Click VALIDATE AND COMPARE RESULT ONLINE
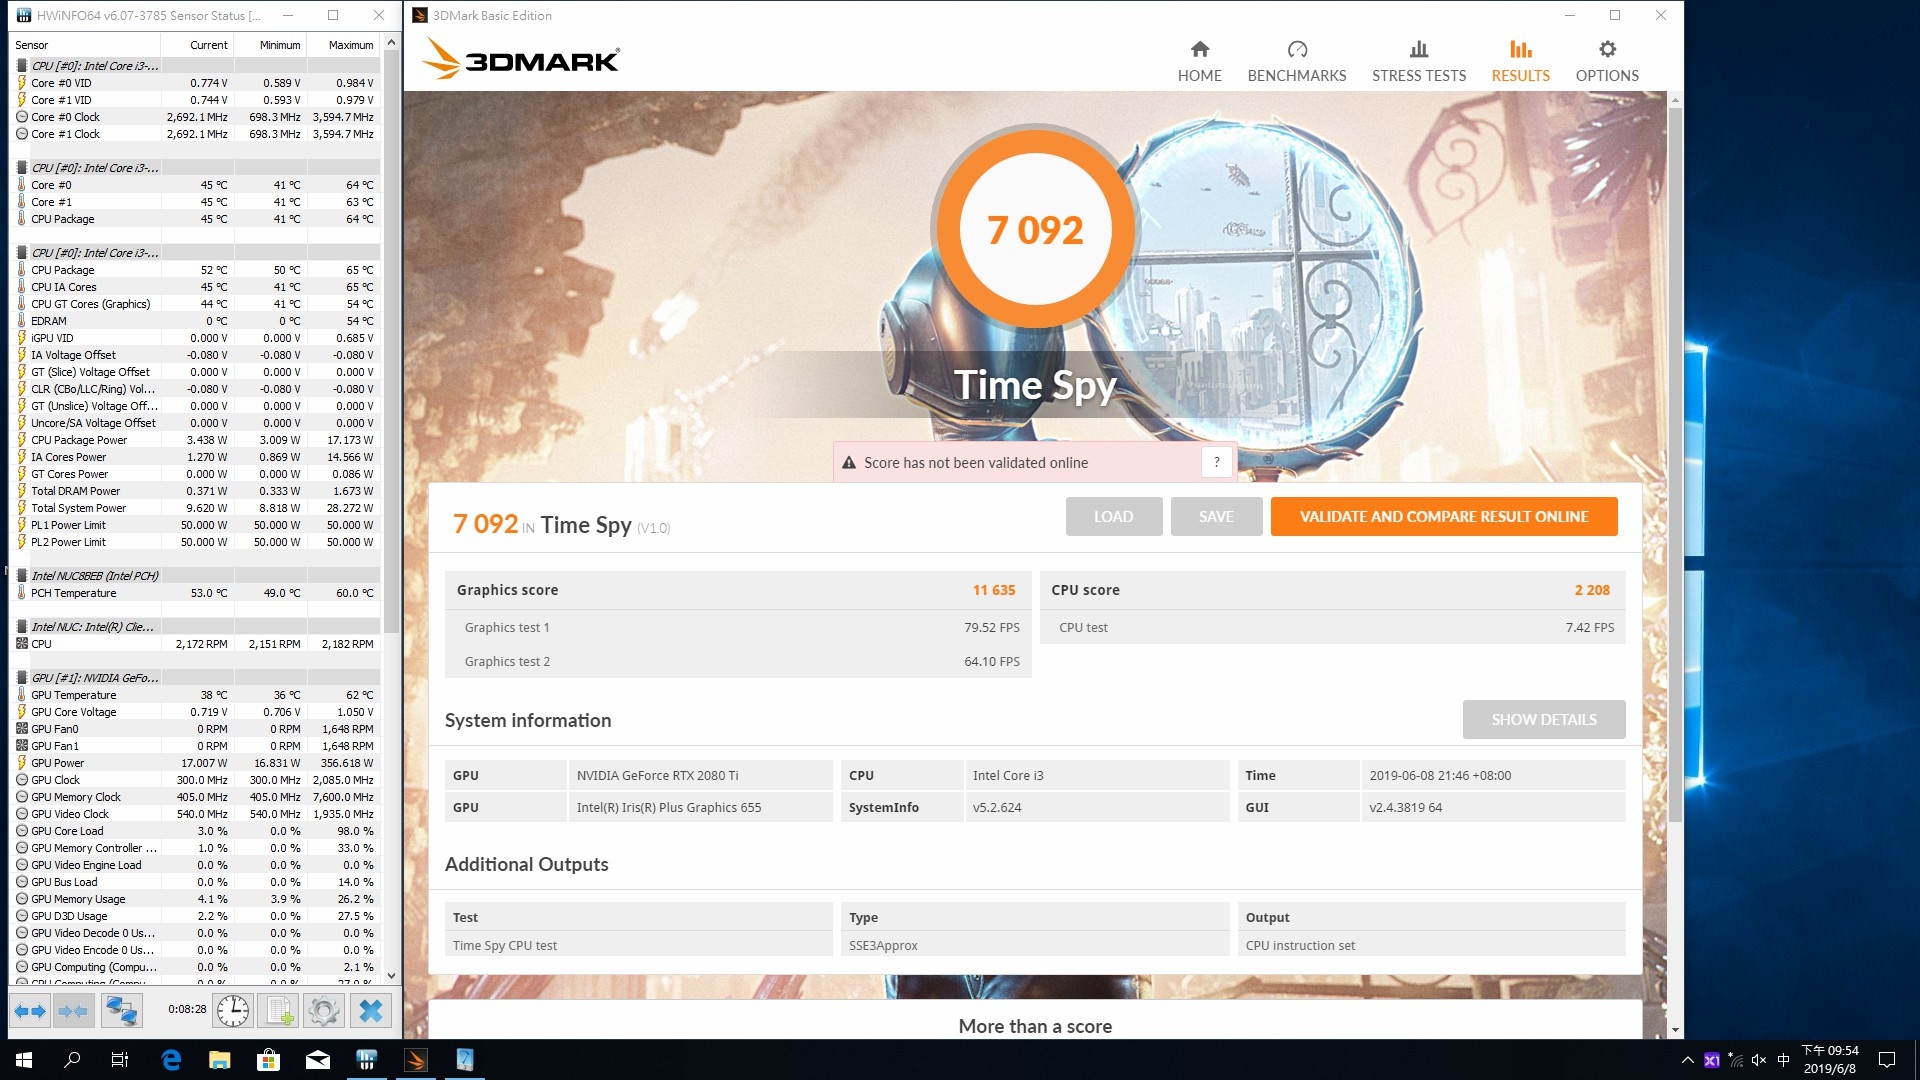The height and width of the screenshot is (1080, 1920). click(x=1443, y=516)
